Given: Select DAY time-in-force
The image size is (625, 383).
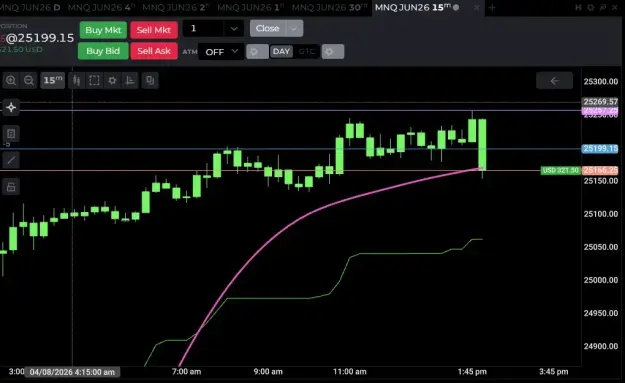Looking at the screenshot, I should pyautogui.click(x=281, y=51).
